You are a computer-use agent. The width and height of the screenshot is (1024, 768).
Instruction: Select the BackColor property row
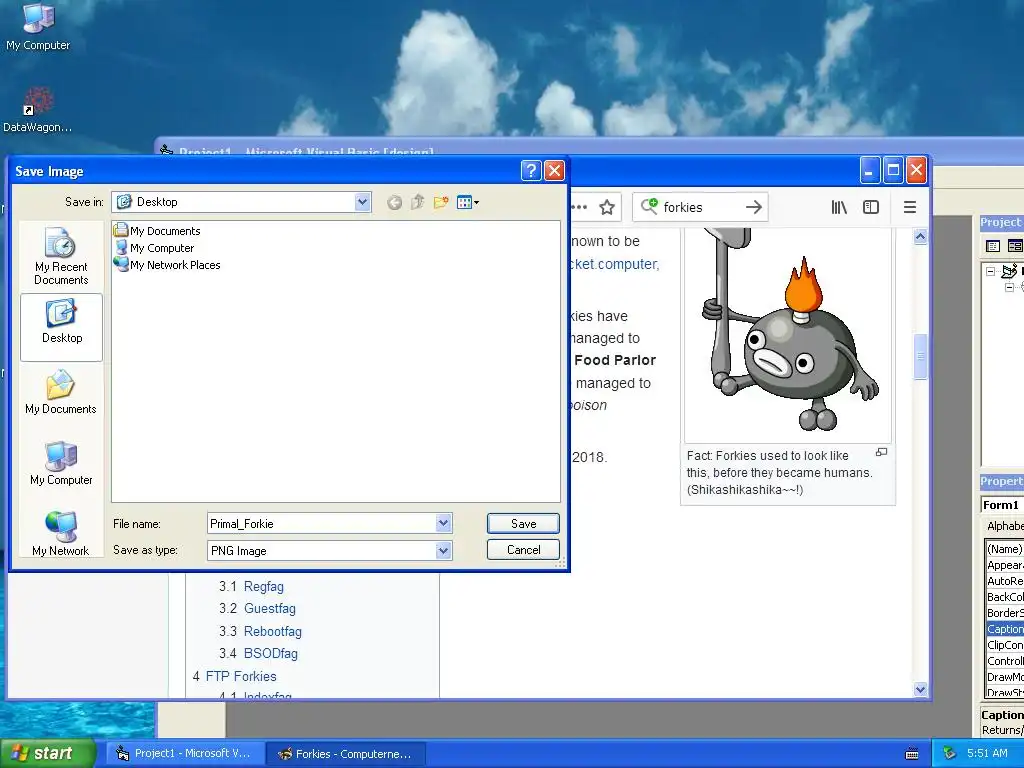tap(1004, 597)
